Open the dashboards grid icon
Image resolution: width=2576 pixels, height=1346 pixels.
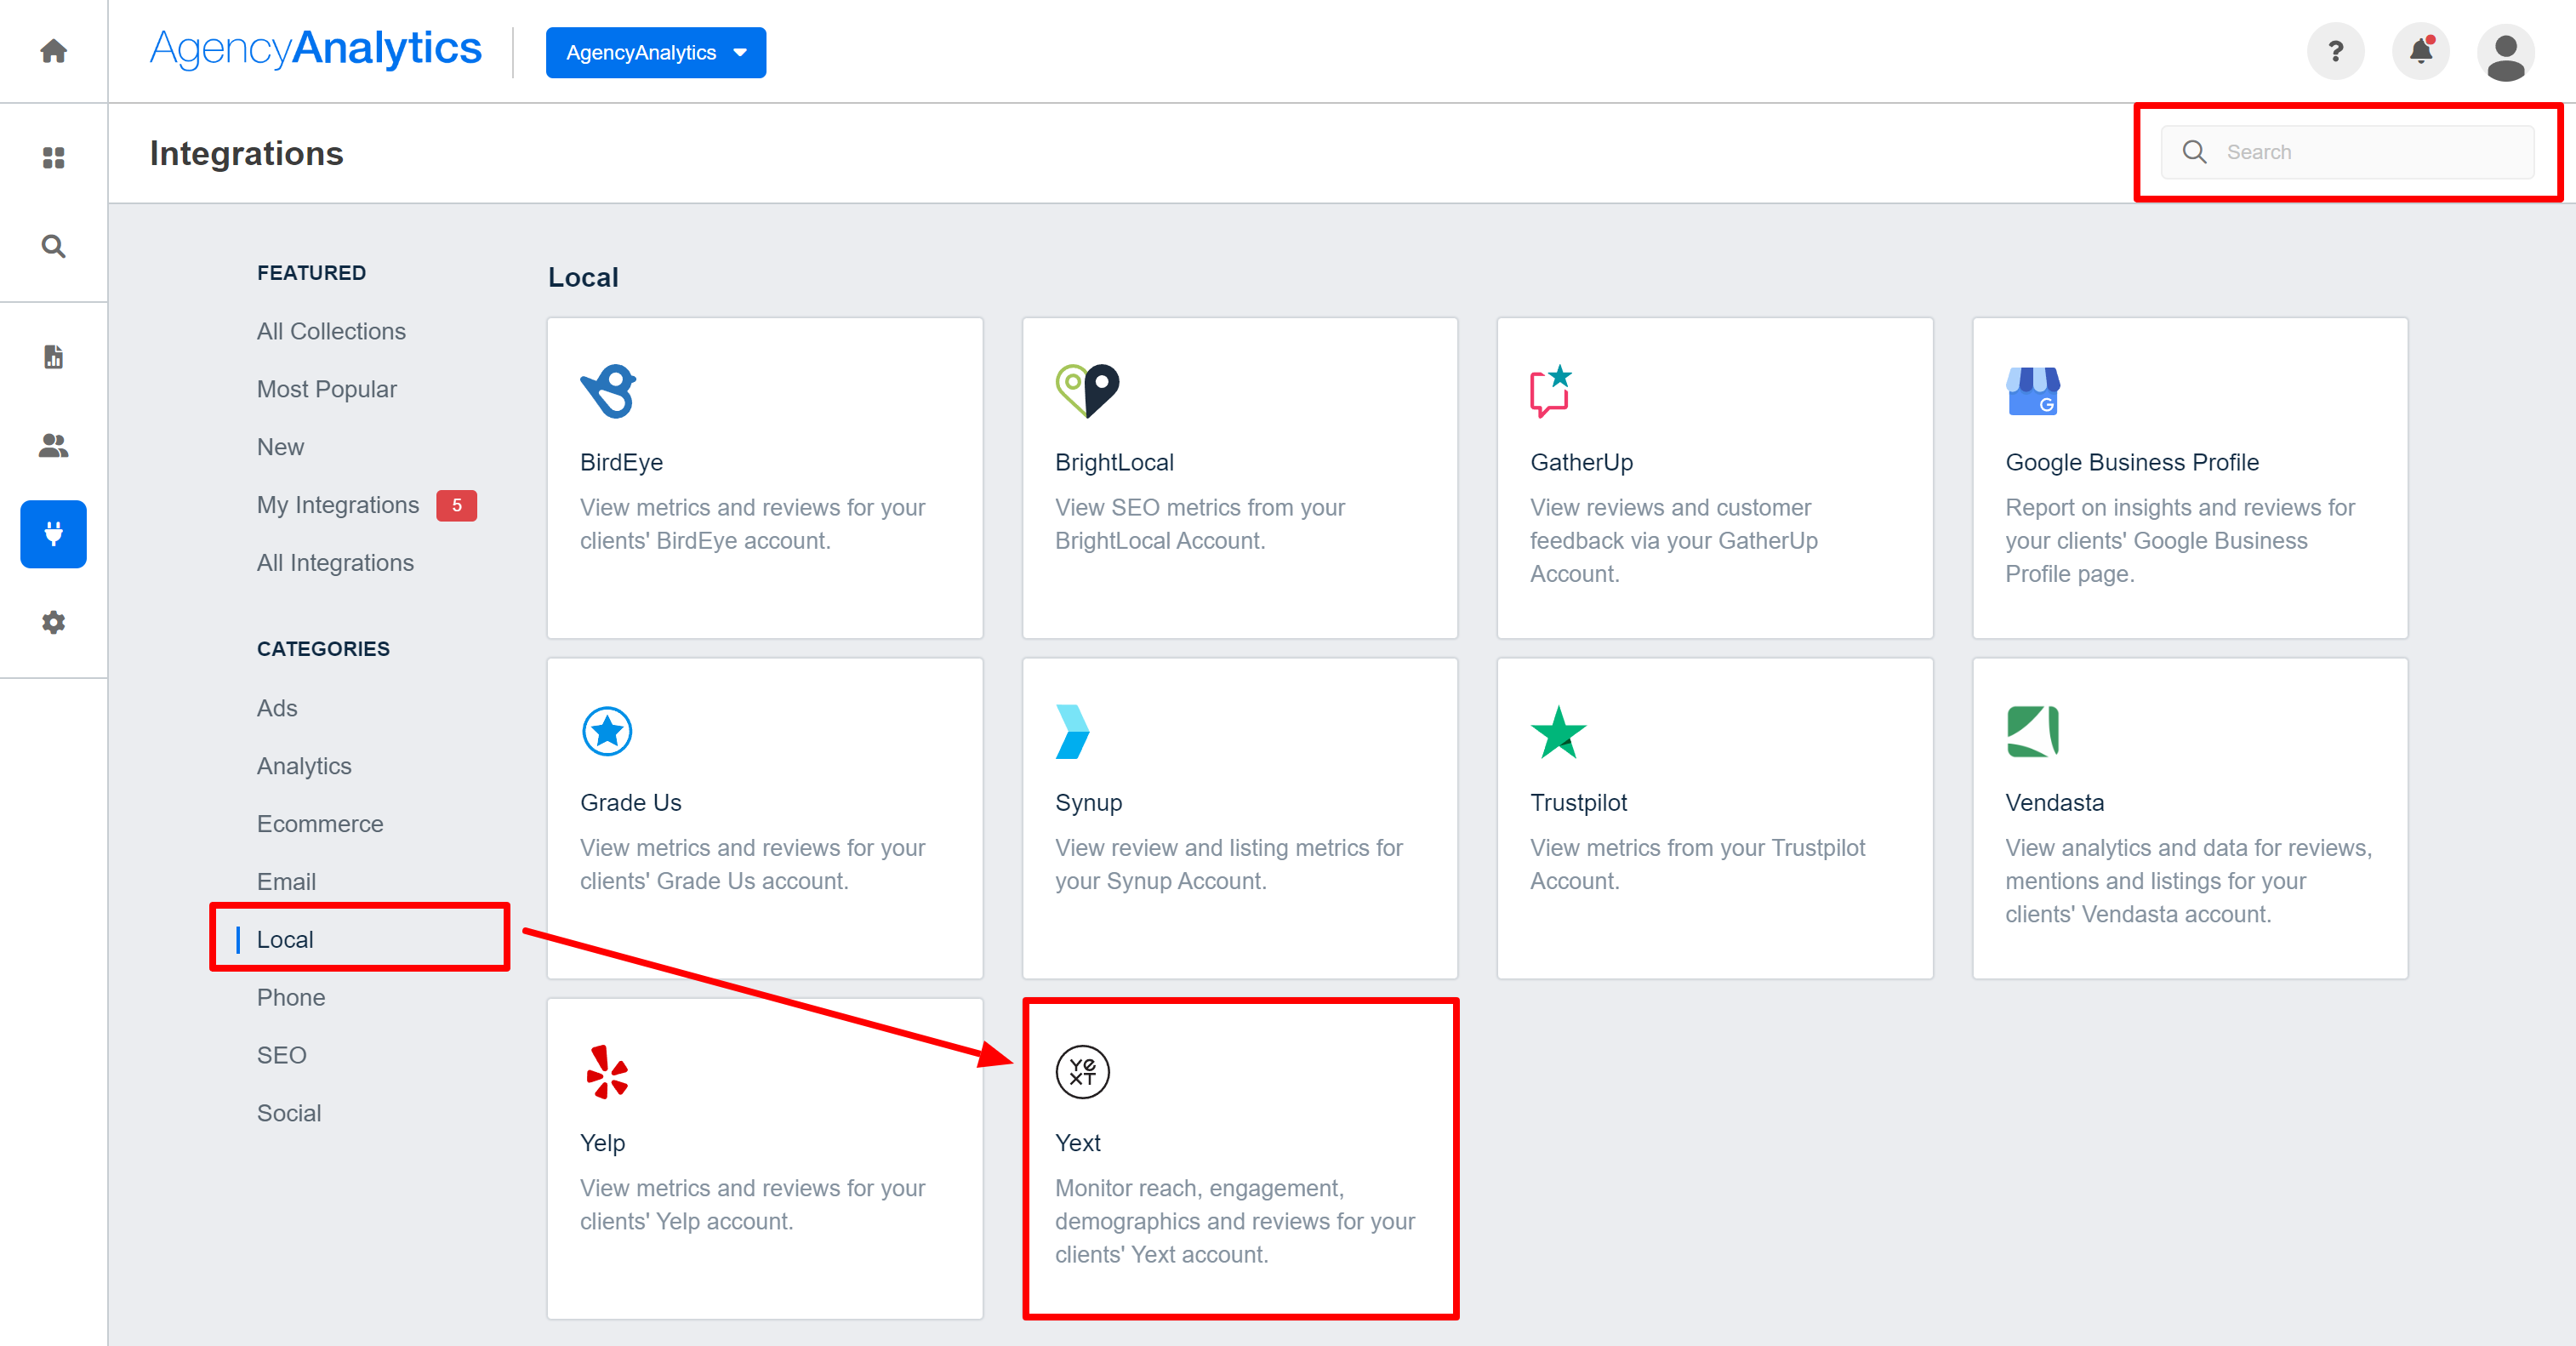pyautogui.click(x=53, y=158)
